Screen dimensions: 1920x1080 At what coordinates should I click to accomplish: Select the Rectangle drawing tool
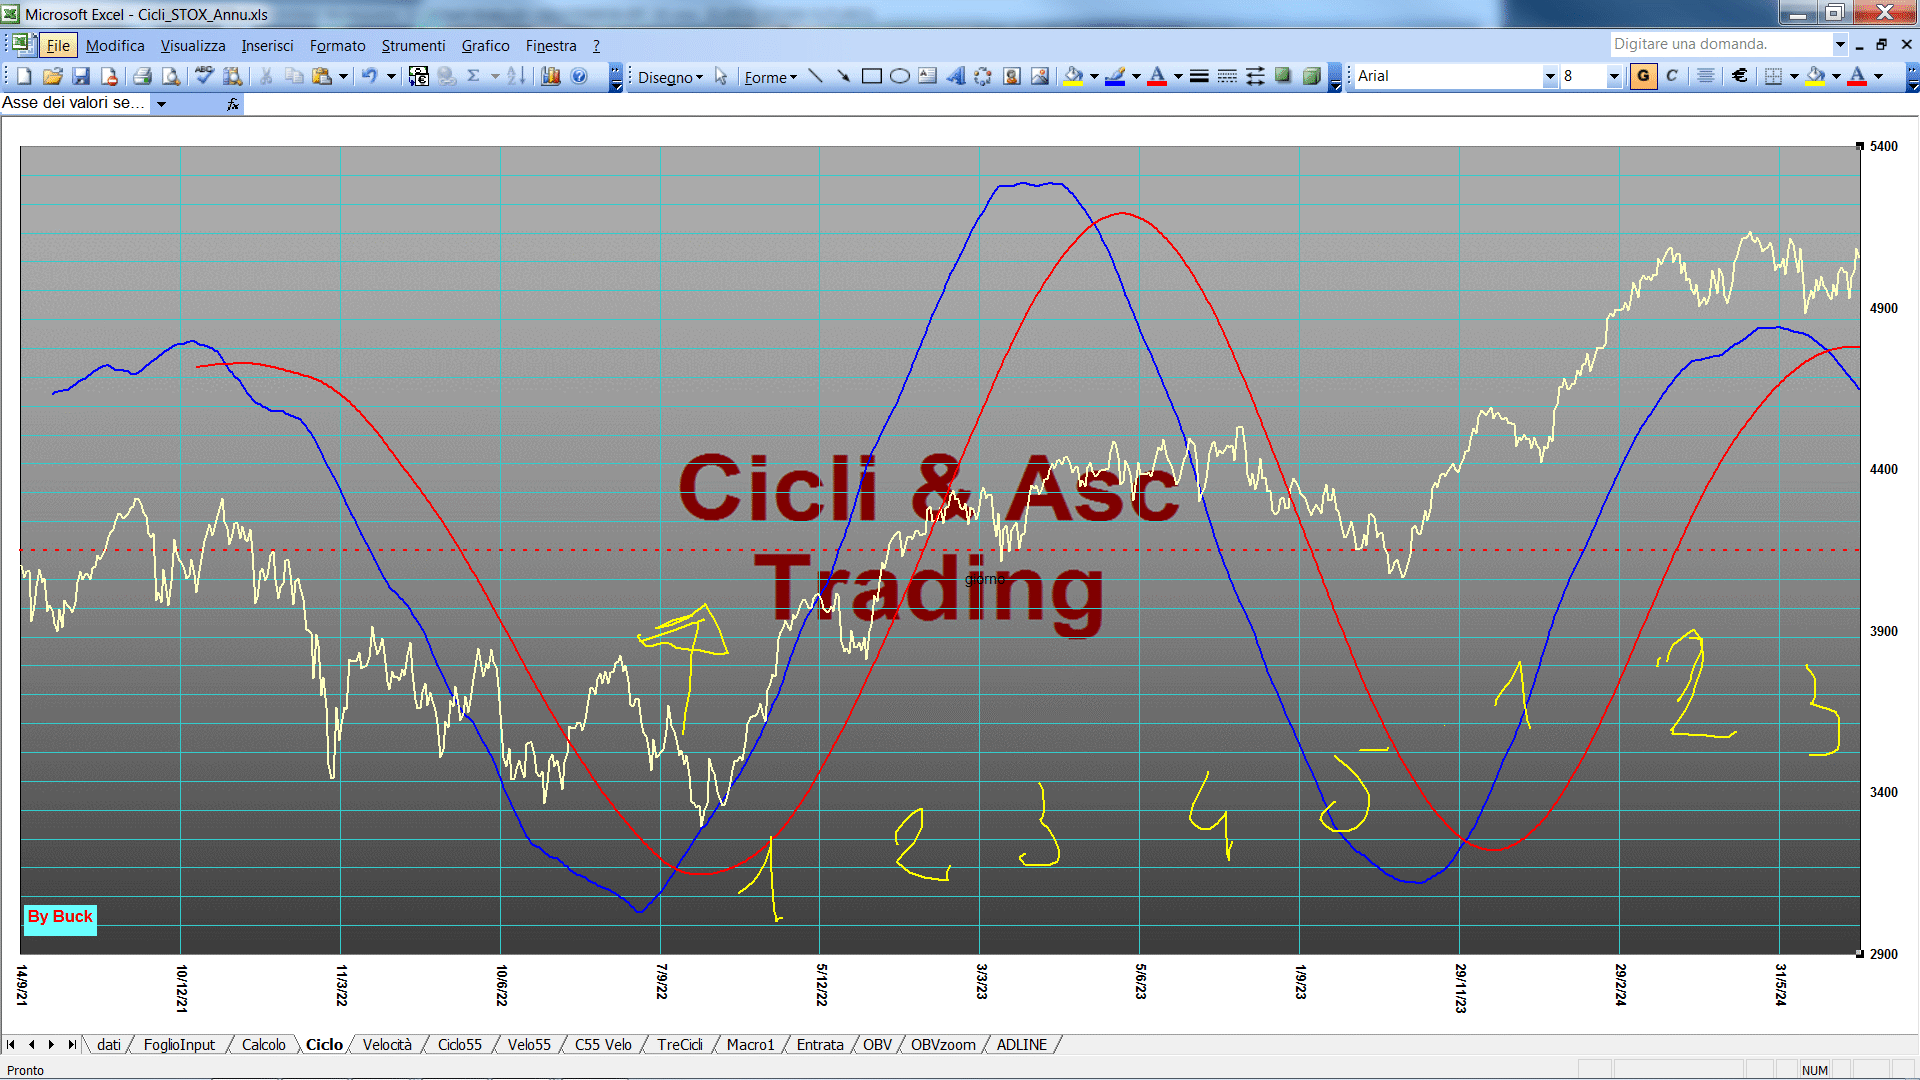point(872,76)
